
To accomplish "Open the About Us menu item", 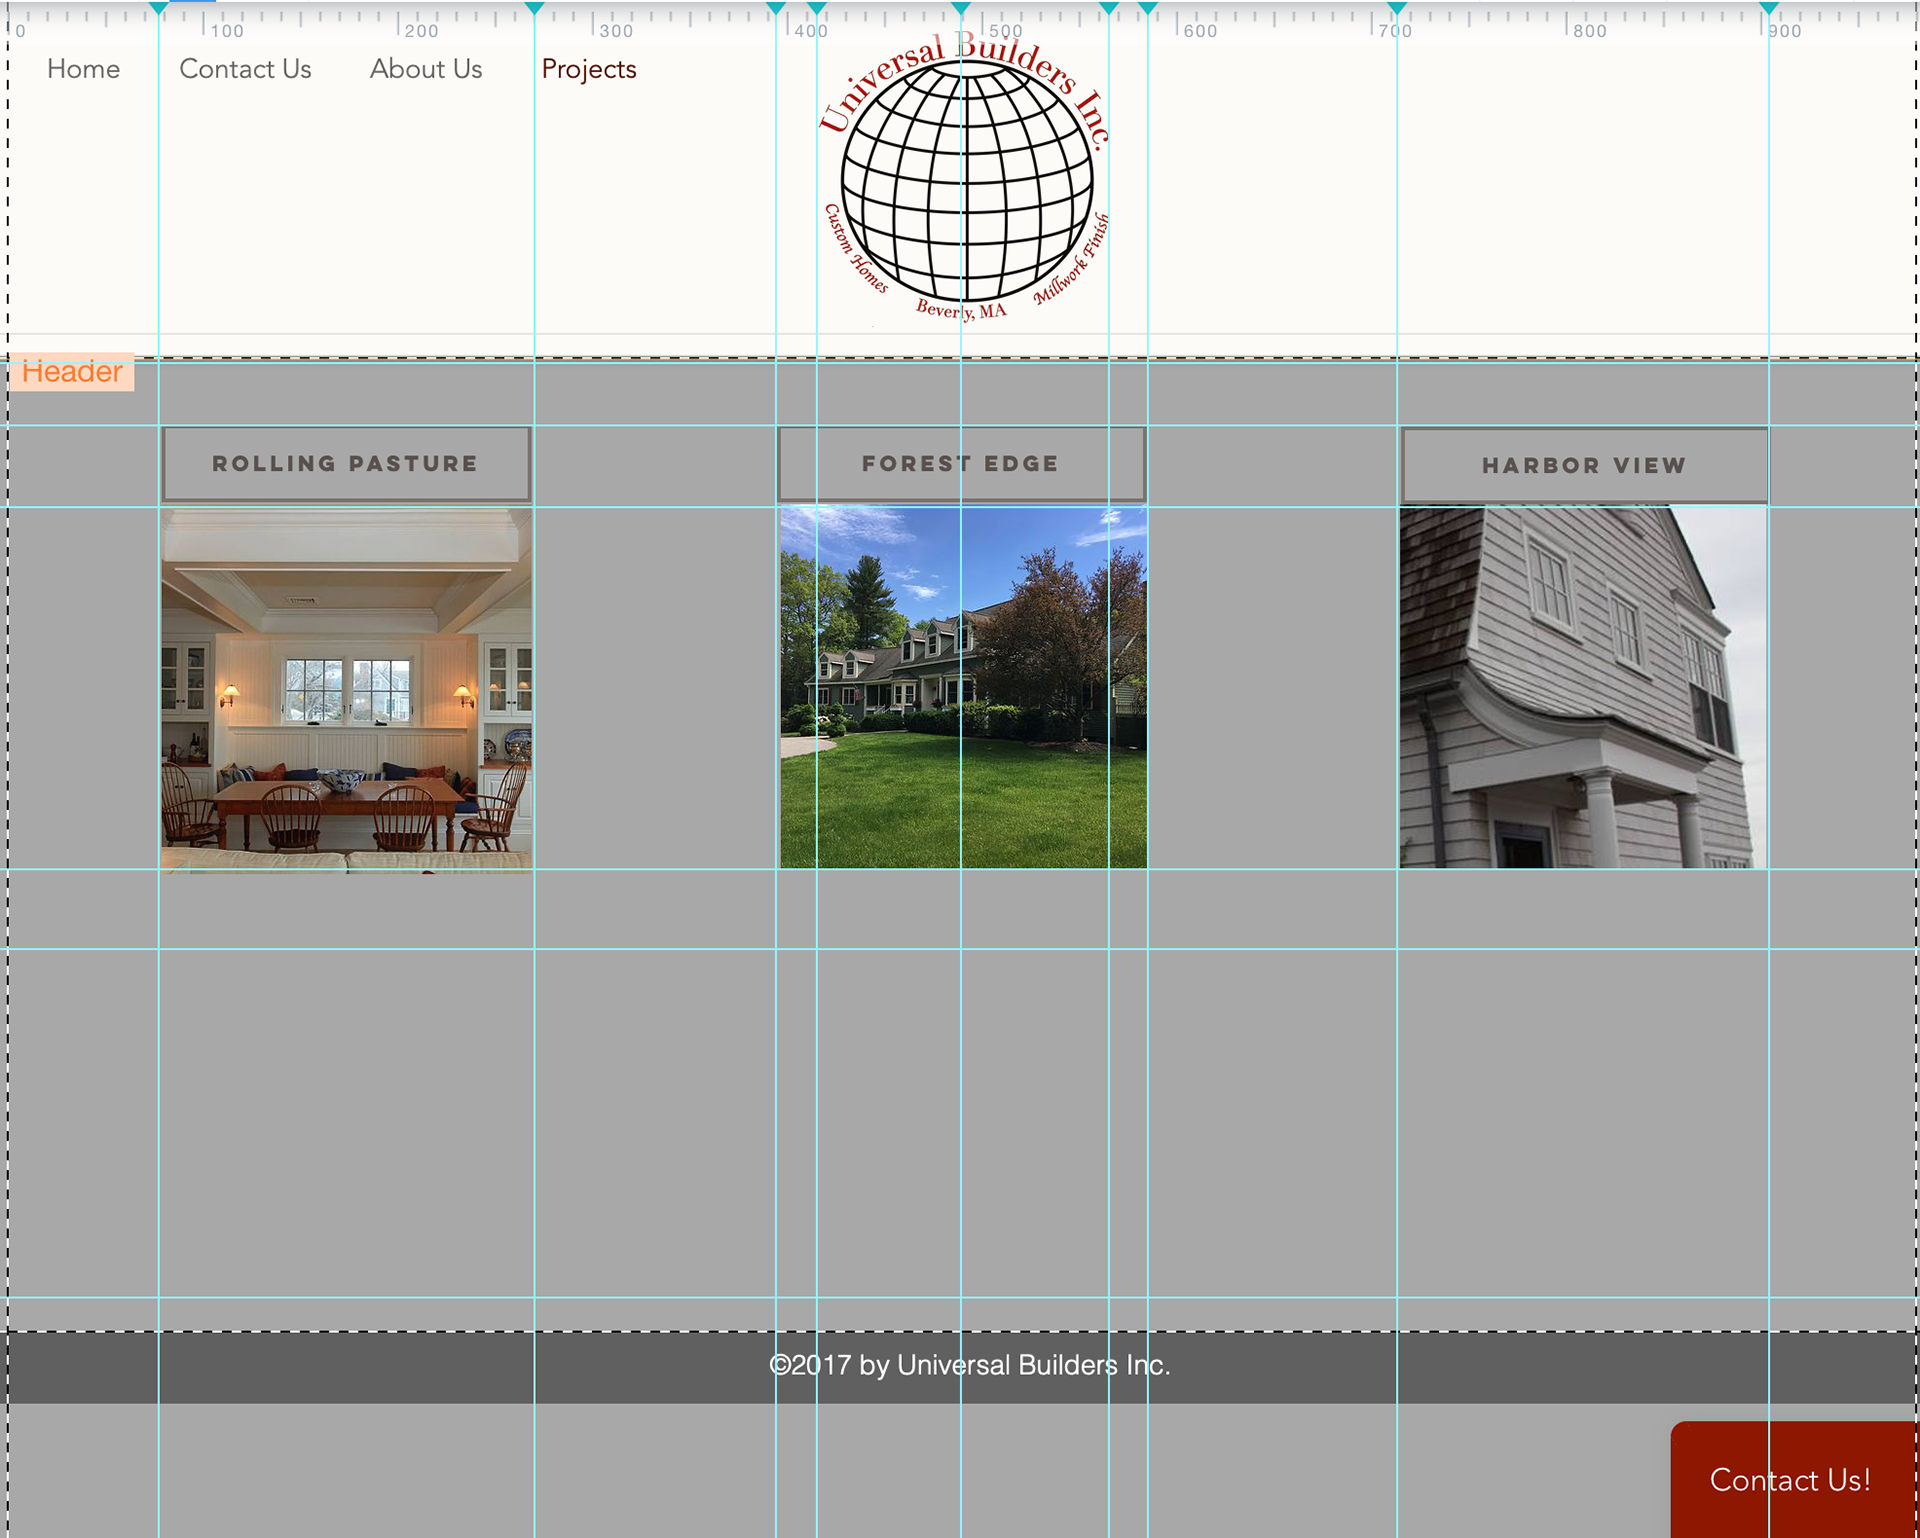I will tap(426, 69).
